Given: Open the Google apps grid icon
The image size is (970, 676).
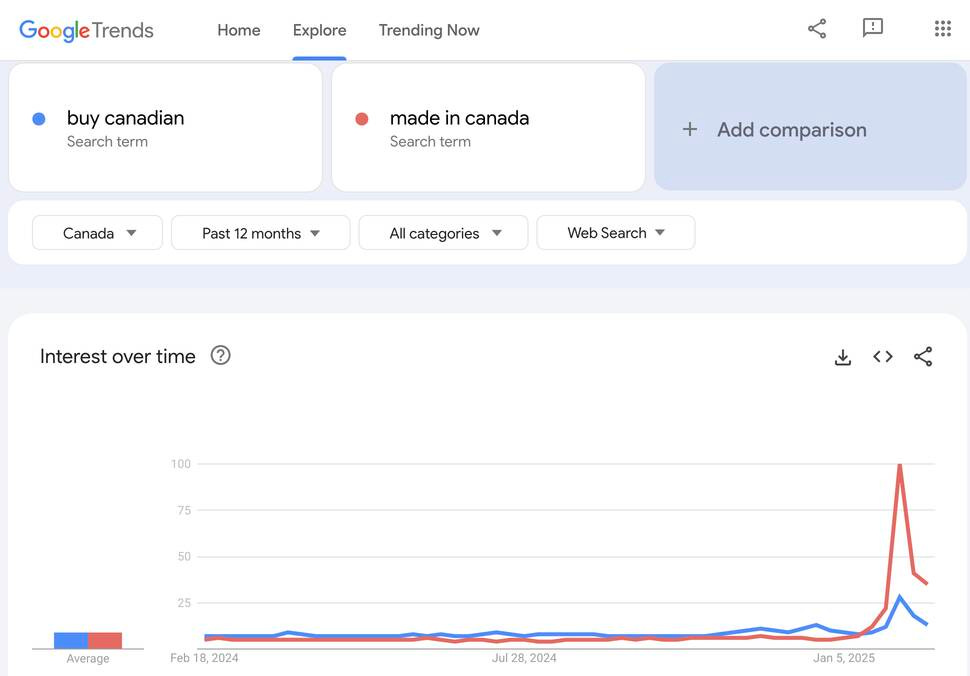Looking at the screenshot, I should [942, 28].
